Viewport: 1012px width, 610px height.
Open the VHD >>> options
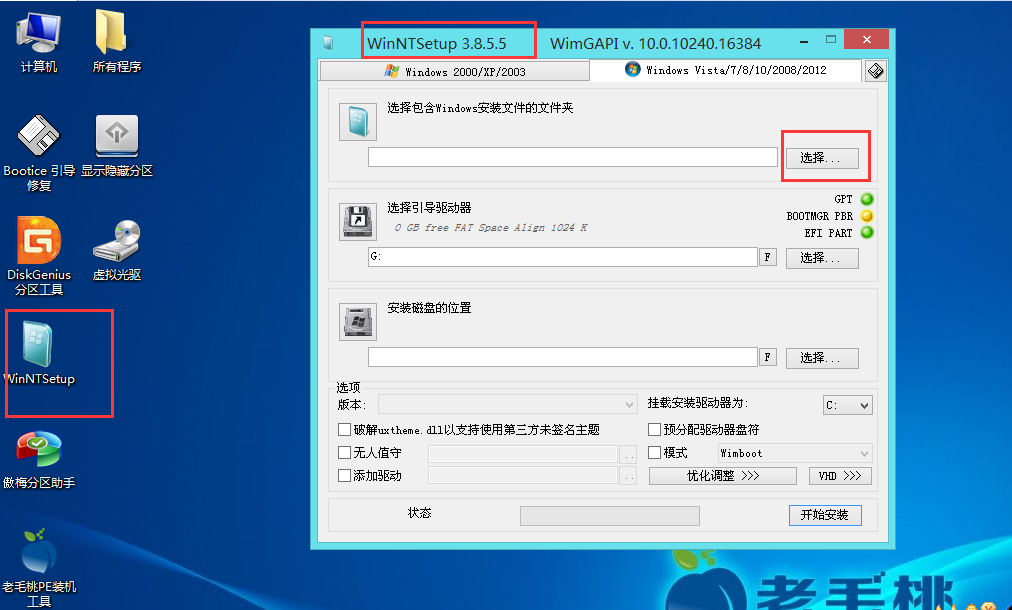pos(840,476)
